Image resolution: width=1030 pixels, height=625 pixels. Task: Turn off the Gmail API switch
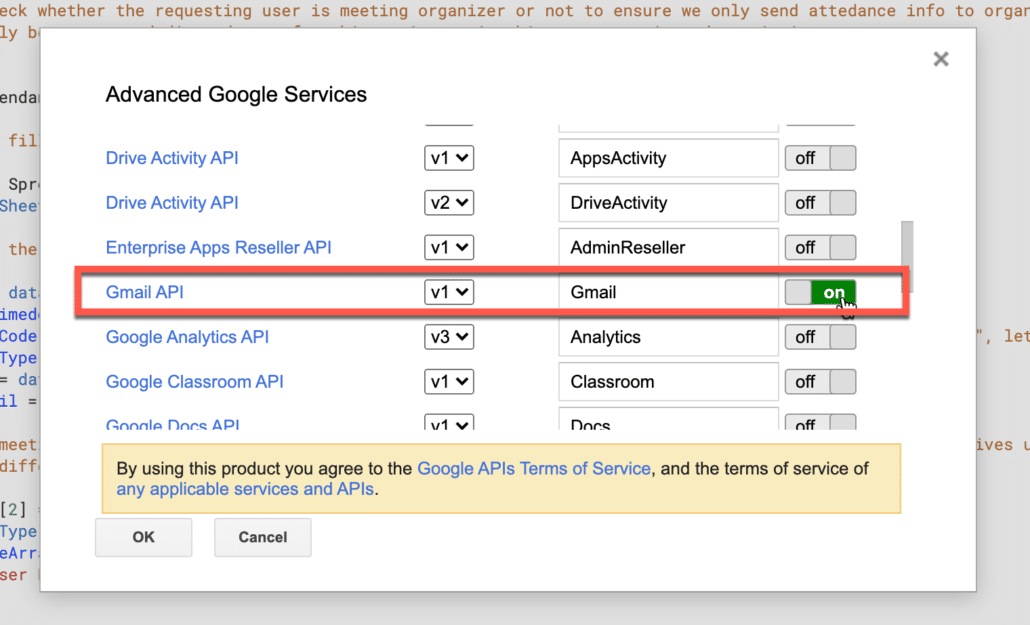820,292
